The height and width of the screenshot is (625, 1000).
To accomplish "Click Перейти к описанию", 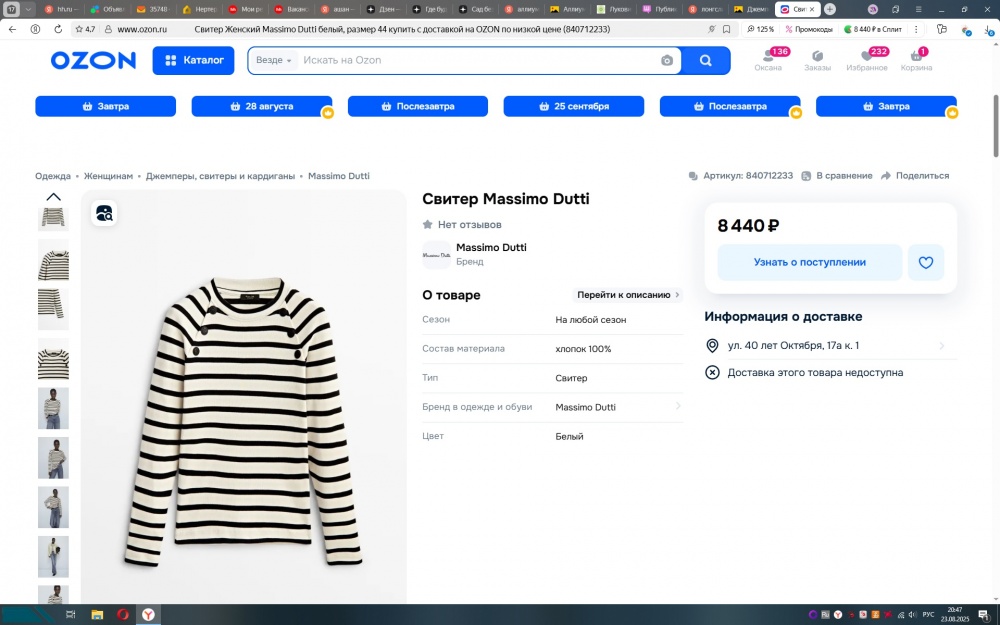I will click(x=628, y=295).
